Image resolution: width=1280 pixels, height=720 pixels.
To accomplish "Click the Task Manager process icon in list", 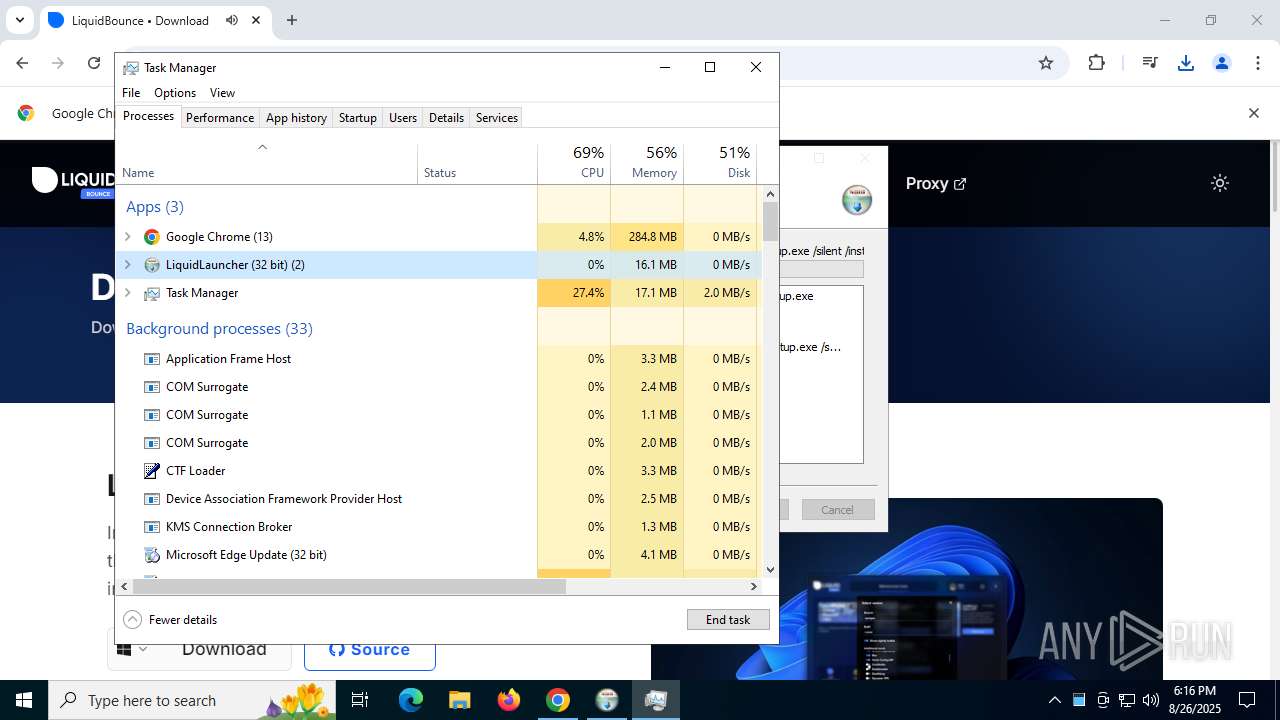I will 152,293.
